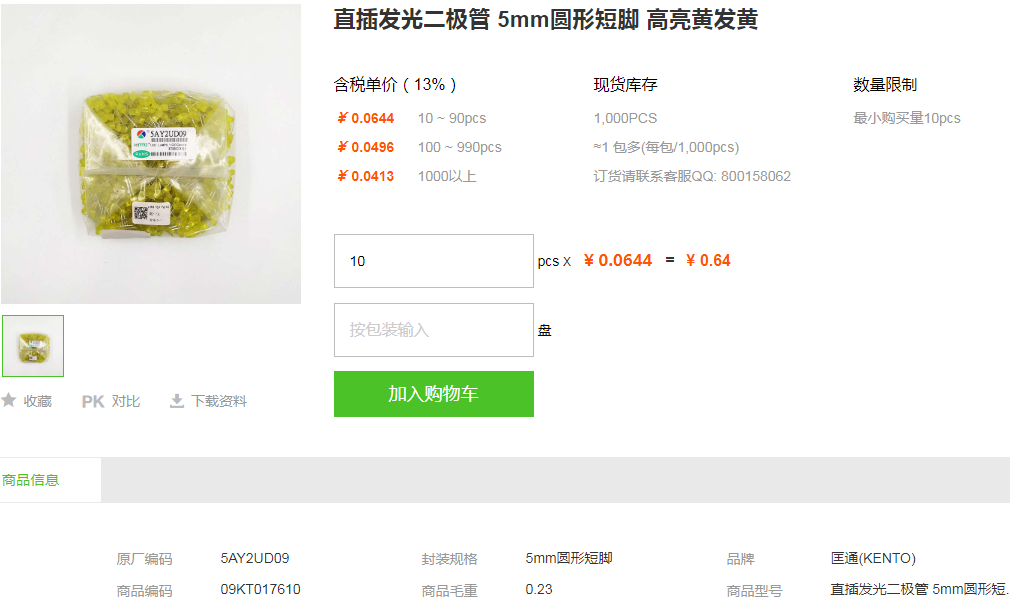The image size is (1010, 604).
Task: Click the 下载资料 download link
Action: [x=219, y=401]
